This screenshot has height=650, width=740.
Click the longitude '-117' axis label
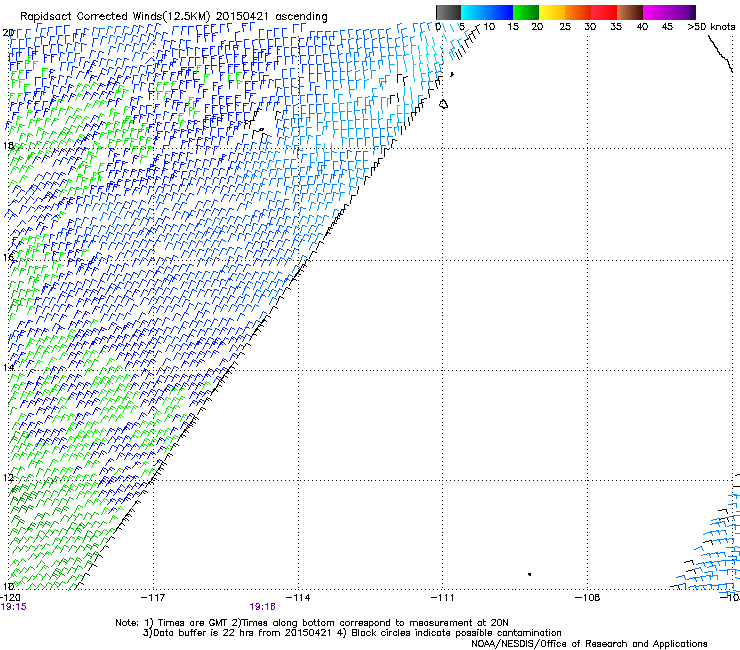pos(153,598)
